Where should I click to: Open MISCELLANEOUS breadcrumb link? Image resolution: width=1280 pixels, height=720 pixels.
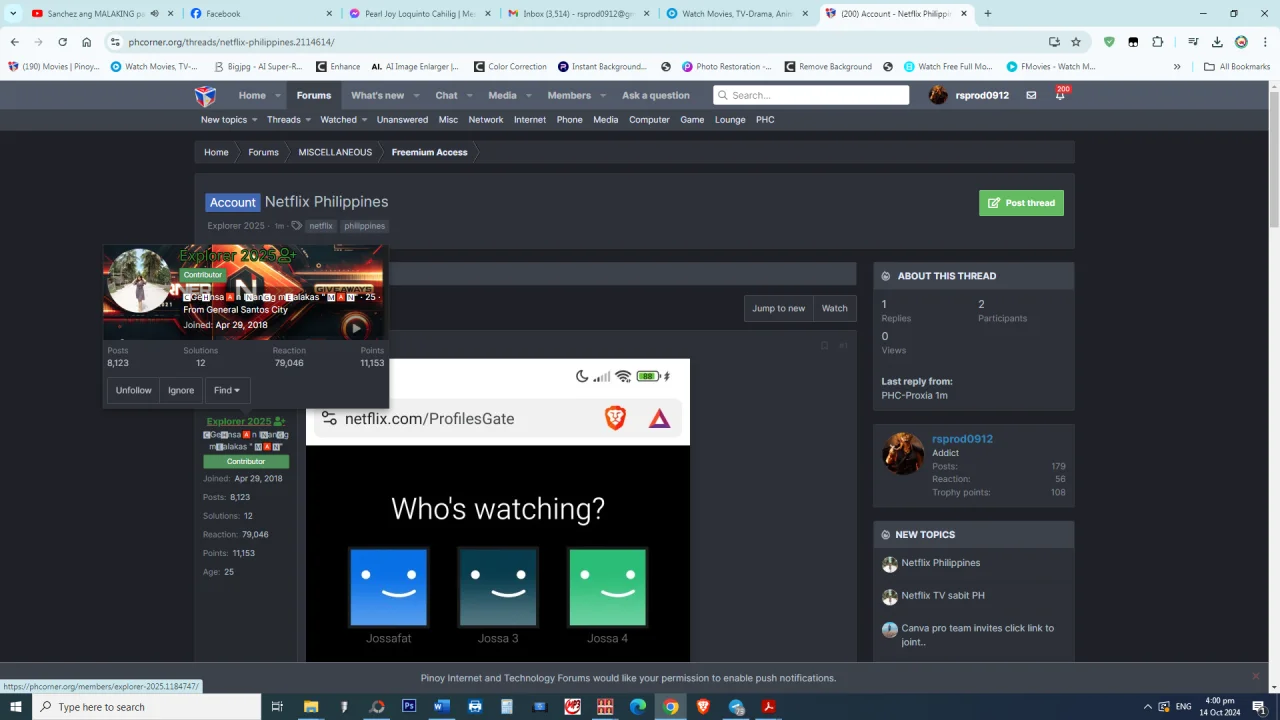(x=335, y=152)
